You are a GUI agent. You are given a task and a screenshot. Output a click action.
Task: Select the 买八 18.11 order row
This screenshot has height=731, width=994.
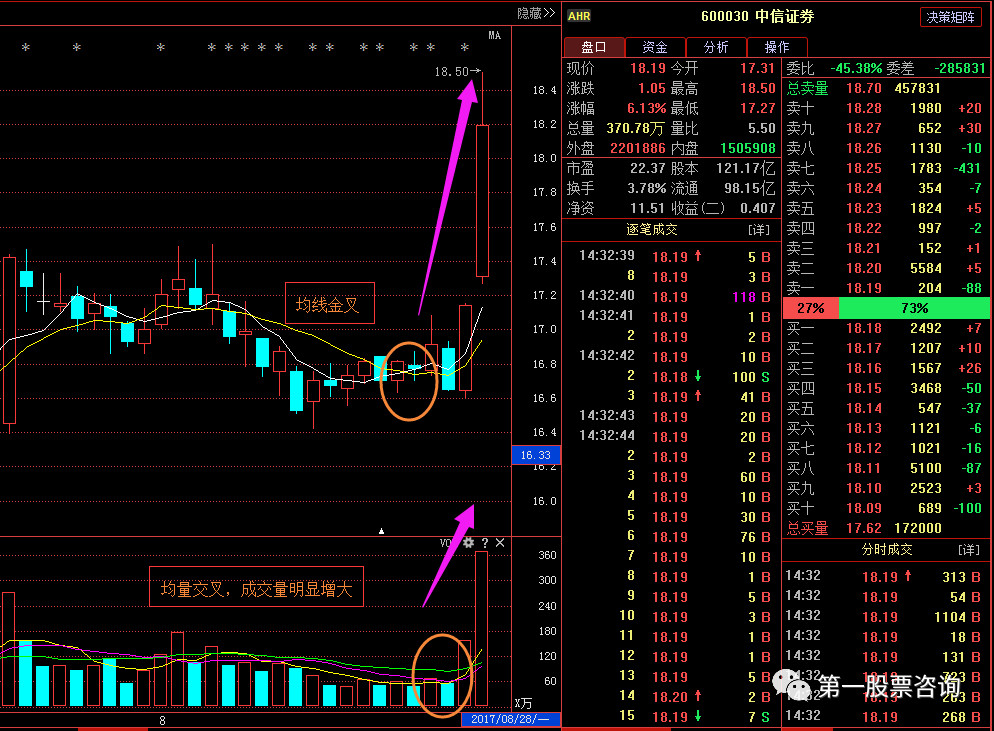(x=885, y=468)
